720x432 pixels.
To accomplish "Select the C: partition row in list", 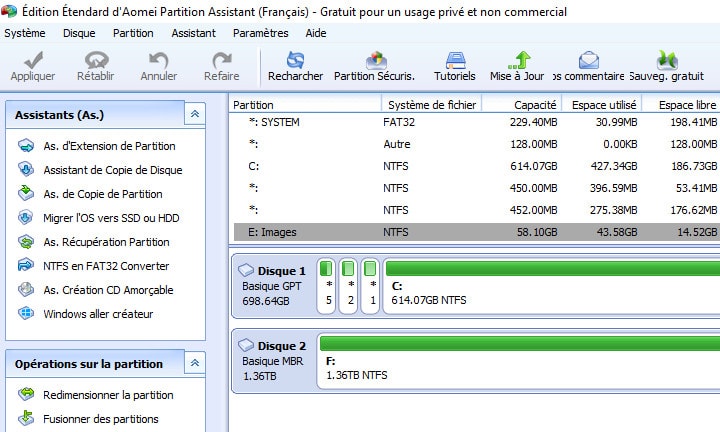I will point(477,166).
